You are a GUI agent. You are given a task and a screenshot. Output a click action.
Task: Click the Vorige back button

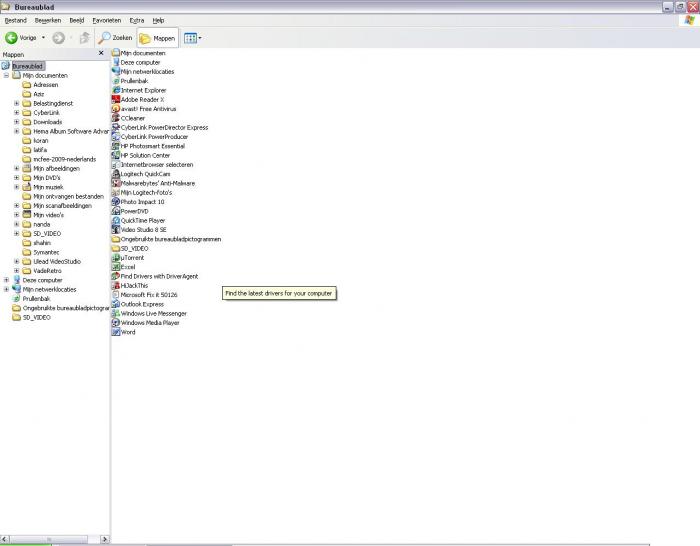[21, 38]
